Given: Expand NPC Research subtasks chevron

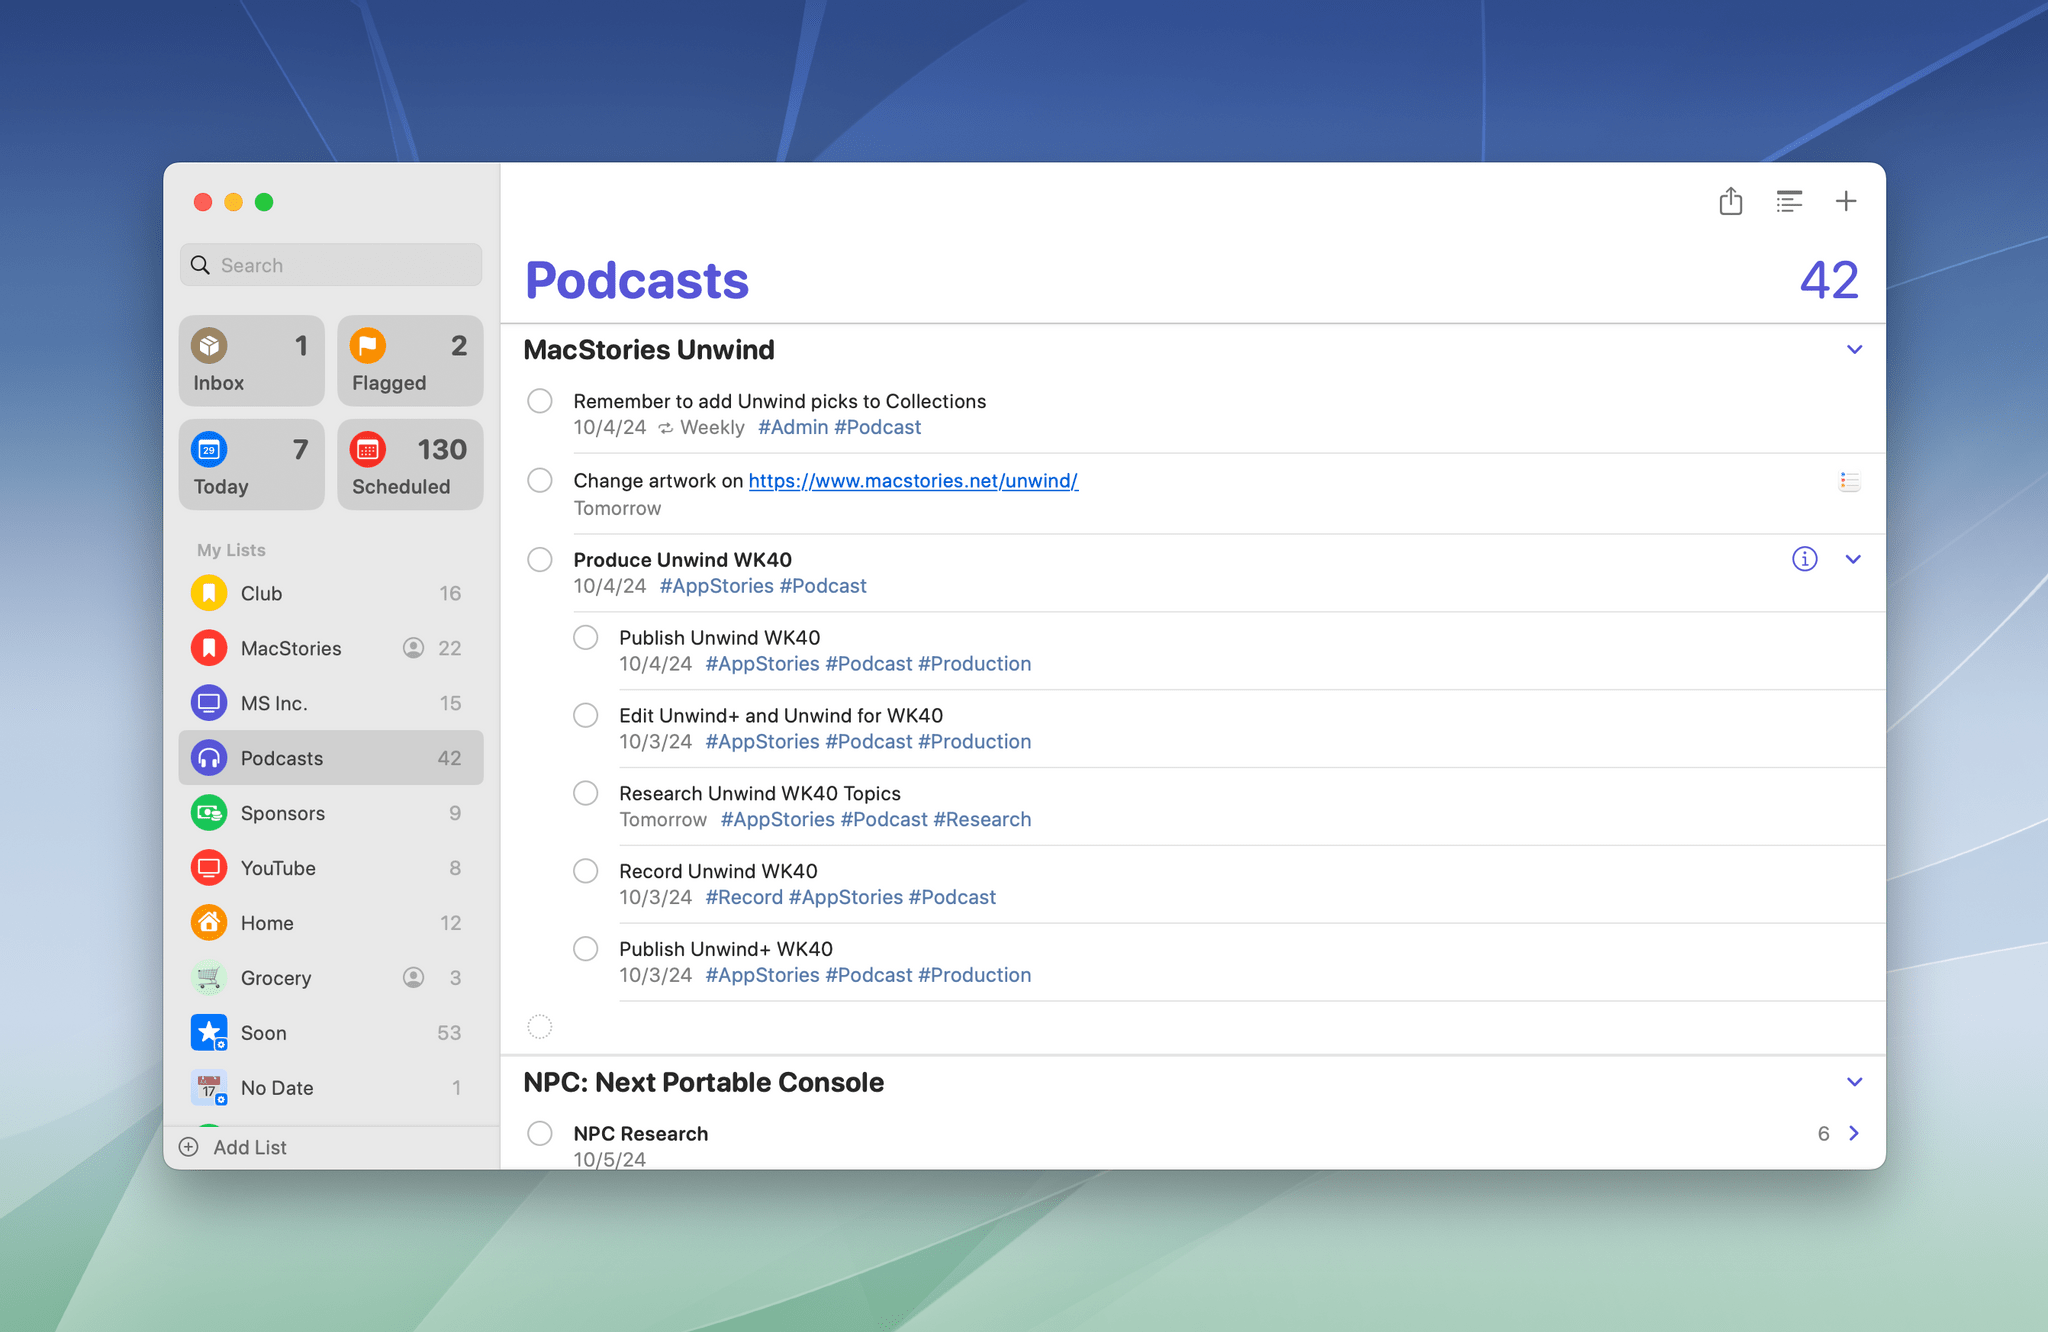Looking at the screenshot, I should pos(1854,1133).
